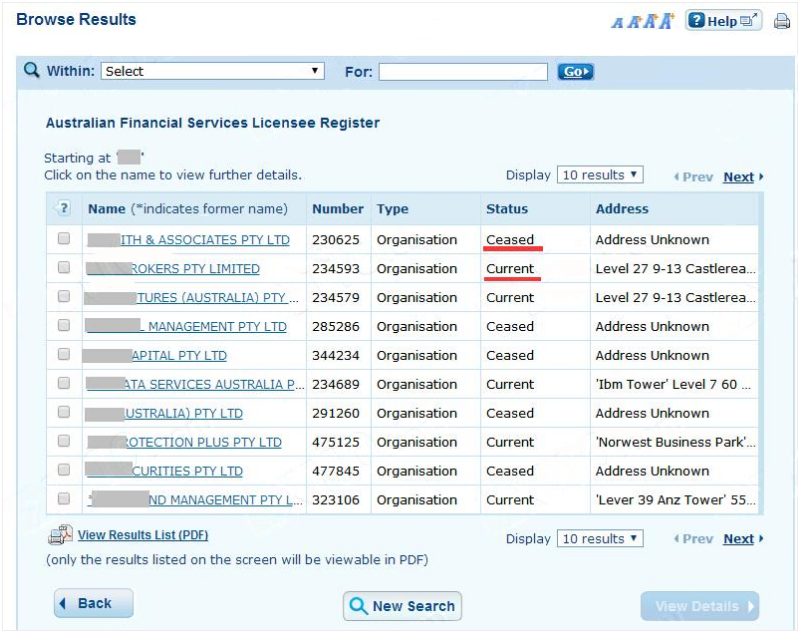Viewport: 799px width, 636px height.
Task: Click the magnifier icon beside Within
Action: pyautogui.click(x=32, y=71)
